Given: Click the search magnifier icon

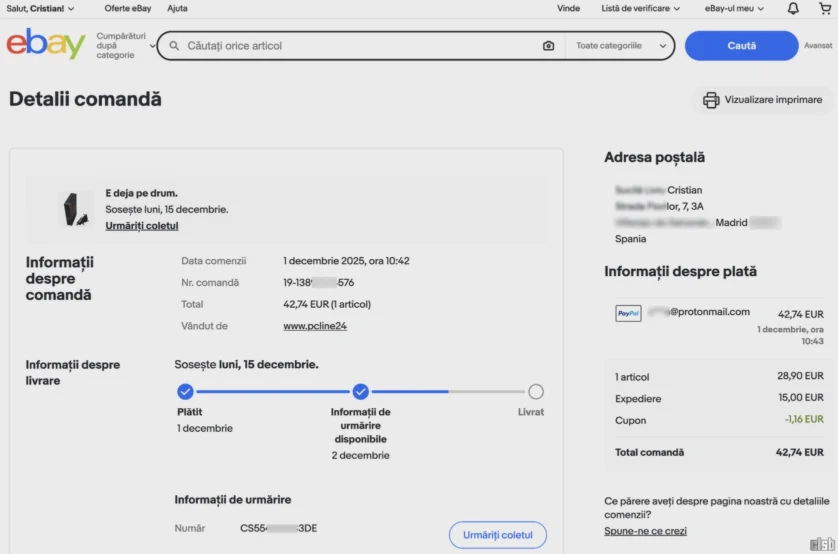Looking at the screenshot, I should pyautogui.click(x=175, y=46).
